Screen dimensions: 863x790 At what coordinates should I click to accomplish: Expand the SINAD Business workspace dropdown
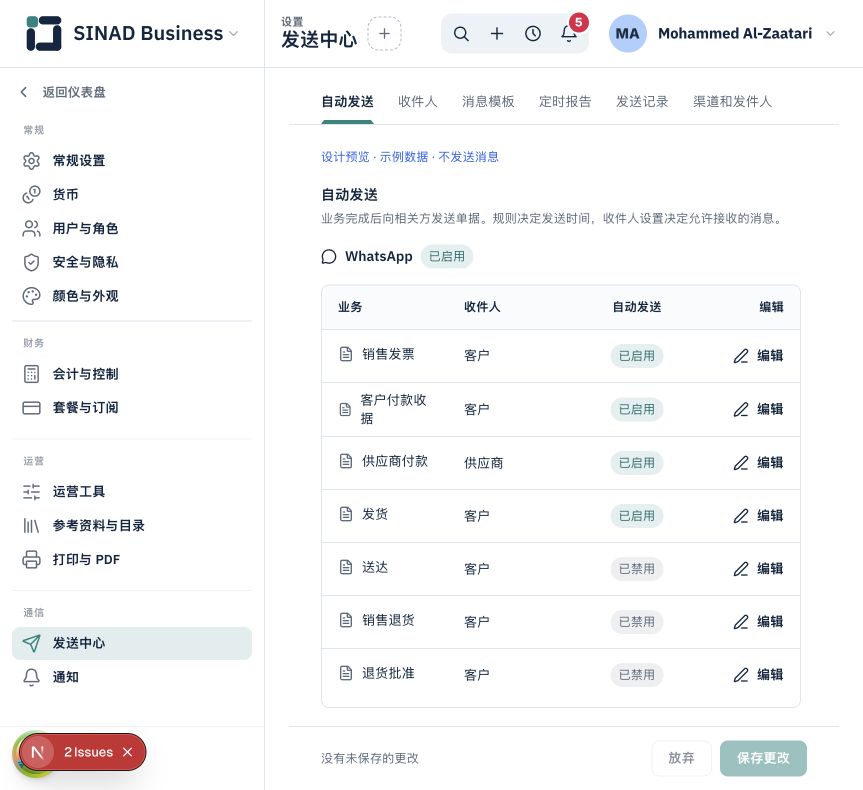coord(233,34)
